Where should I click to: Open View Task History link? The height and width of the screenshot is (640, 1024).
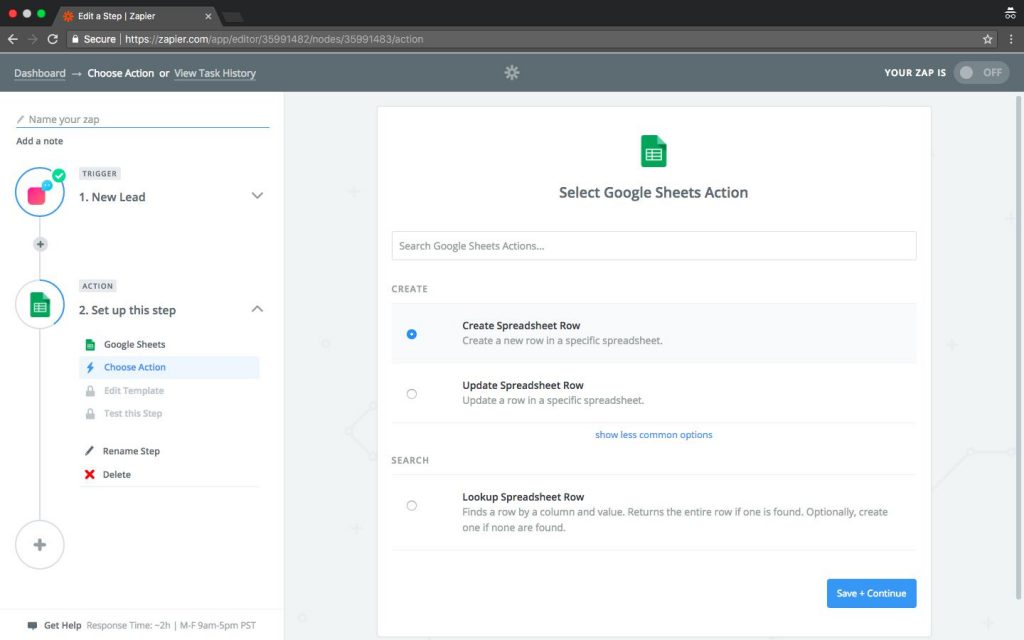point(215,73)
